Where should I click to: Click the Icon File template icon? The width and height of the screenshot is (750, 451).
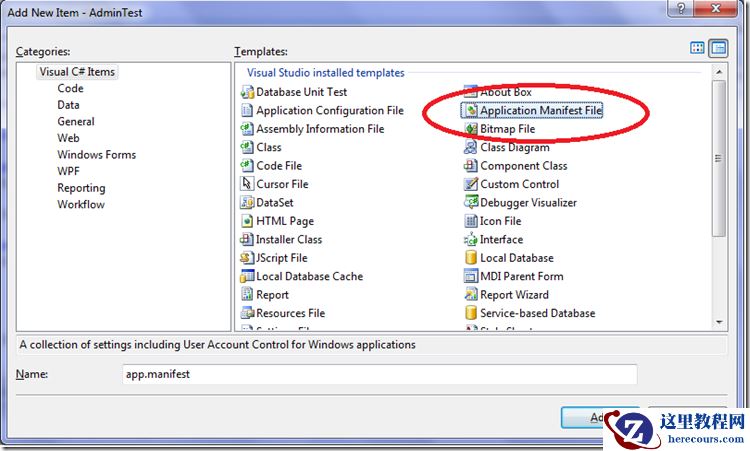[x=471, y=221]
